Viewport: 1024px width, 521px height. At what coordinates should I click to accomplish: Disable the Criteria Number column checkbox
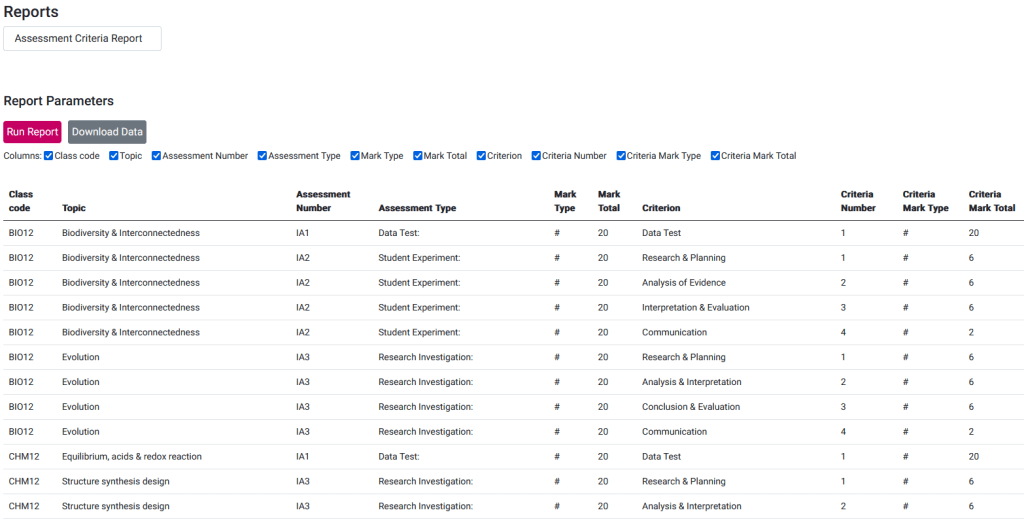click(536, 156)
